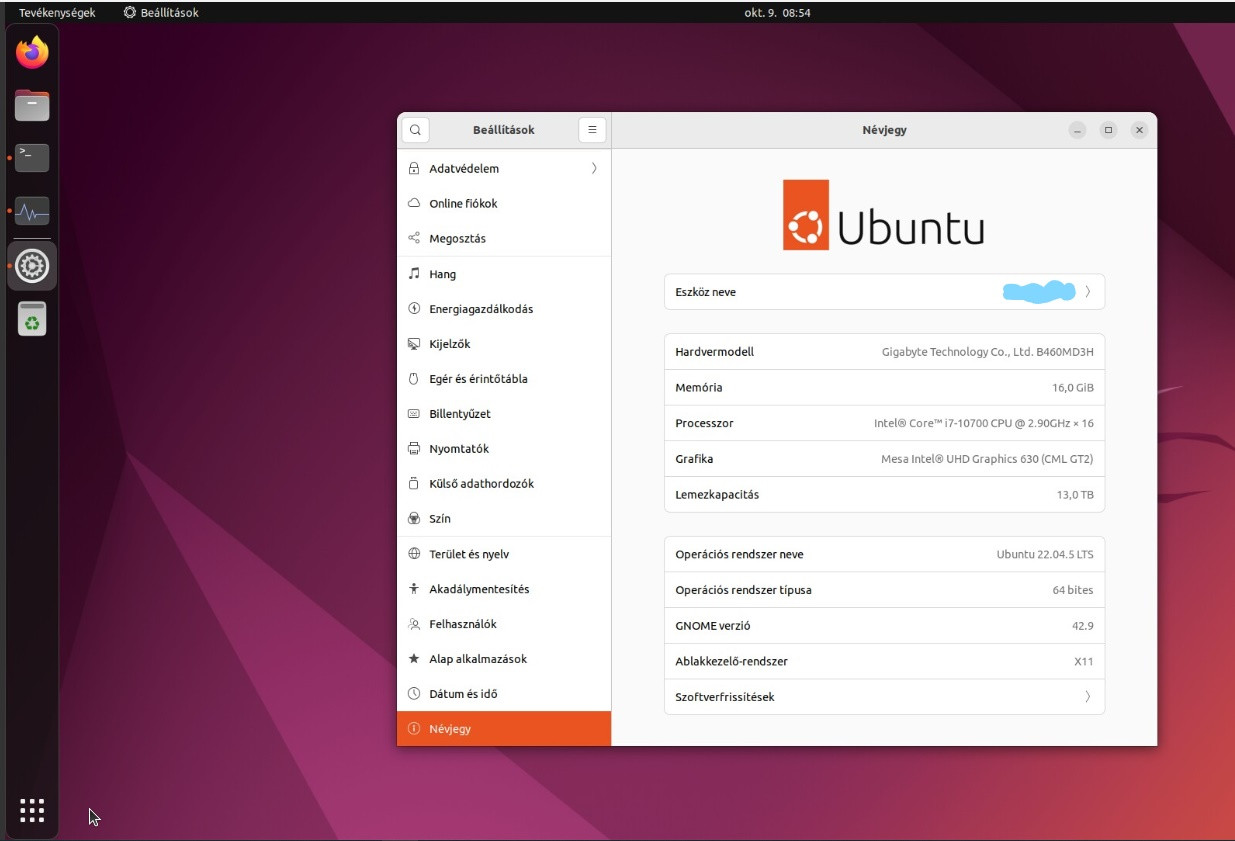Click the Ablakkezelő-rendszer X11 value
The image size is (1235, 841).
click(x=1084, y=661)
